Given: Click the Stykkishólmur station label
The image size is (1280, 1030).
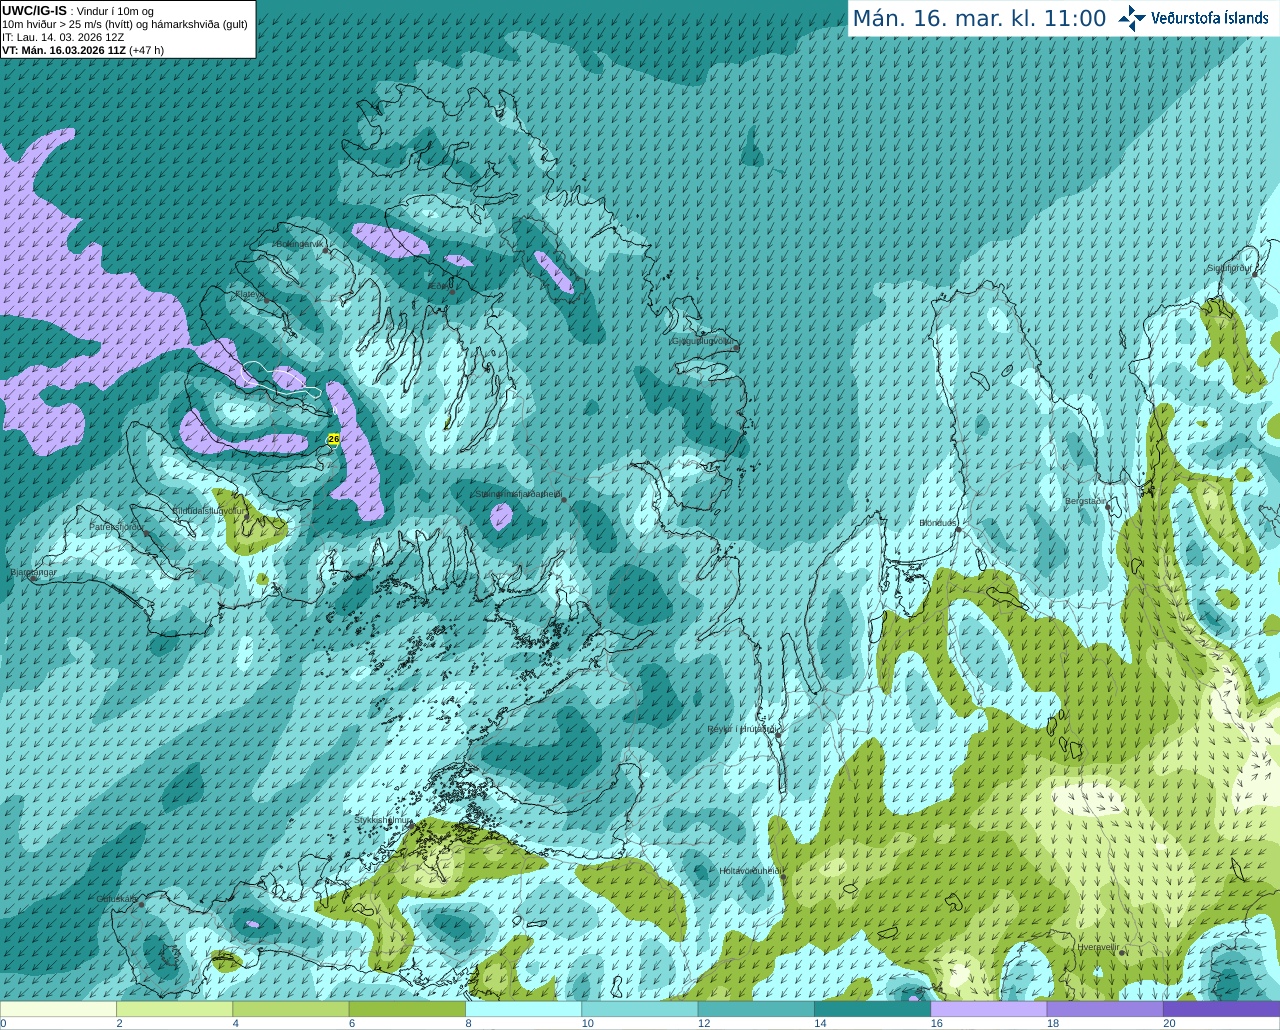Looking at the screenshot, I should (382, 819).
